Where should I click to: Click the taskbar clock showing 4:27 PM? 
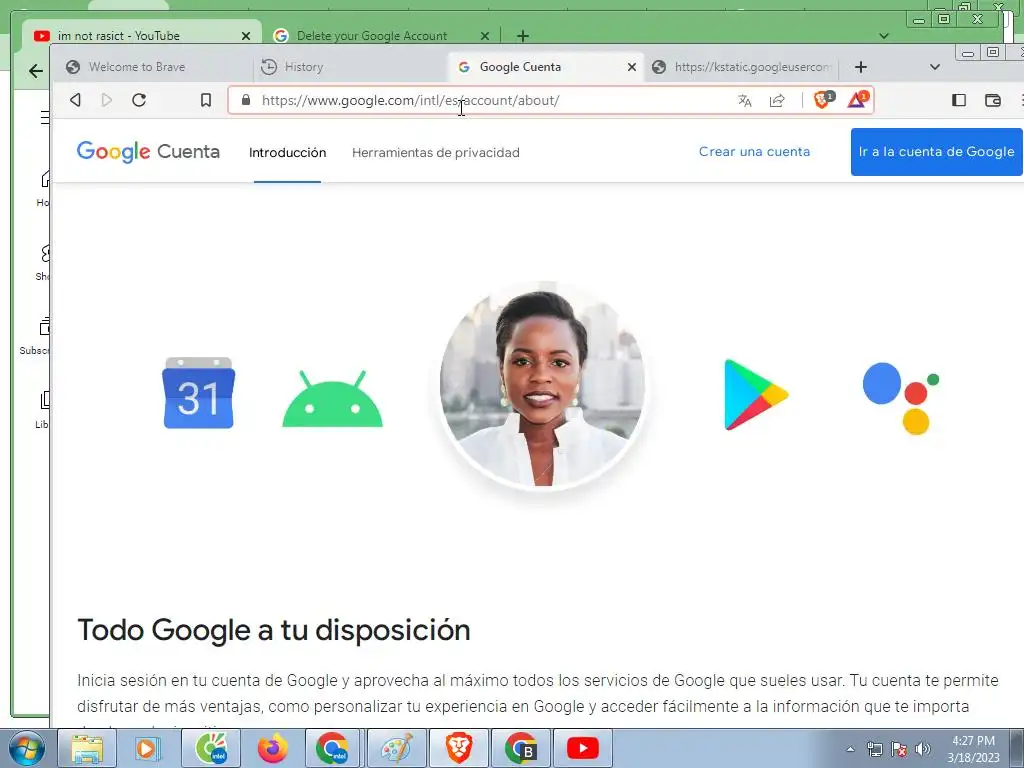(x=973, y=749)
